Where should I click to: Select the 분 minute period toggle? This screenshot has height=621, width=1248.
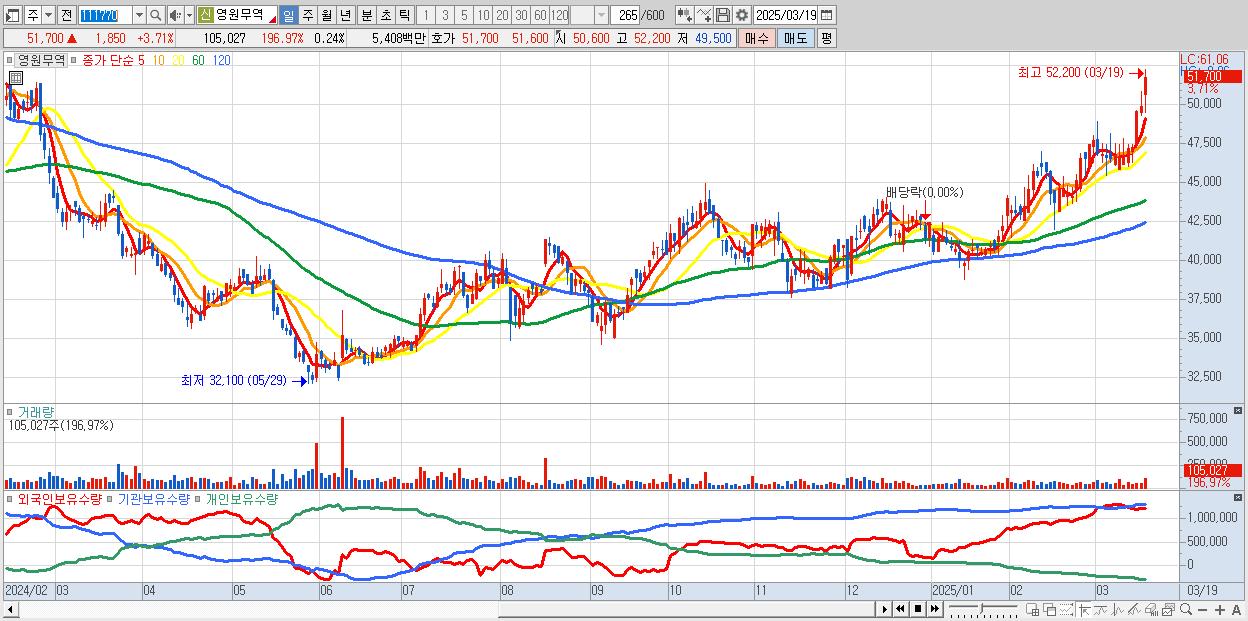[367, 15]
